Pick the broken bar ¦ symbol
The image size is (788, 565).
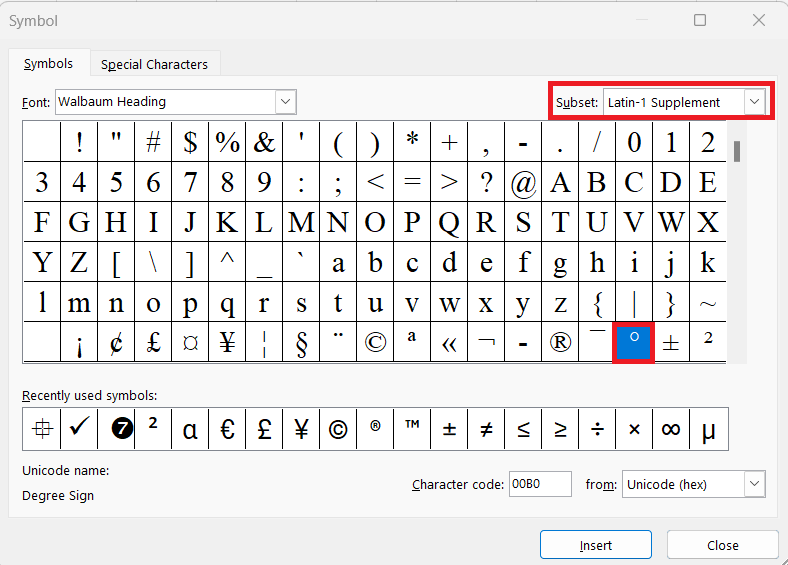[264, 342]
